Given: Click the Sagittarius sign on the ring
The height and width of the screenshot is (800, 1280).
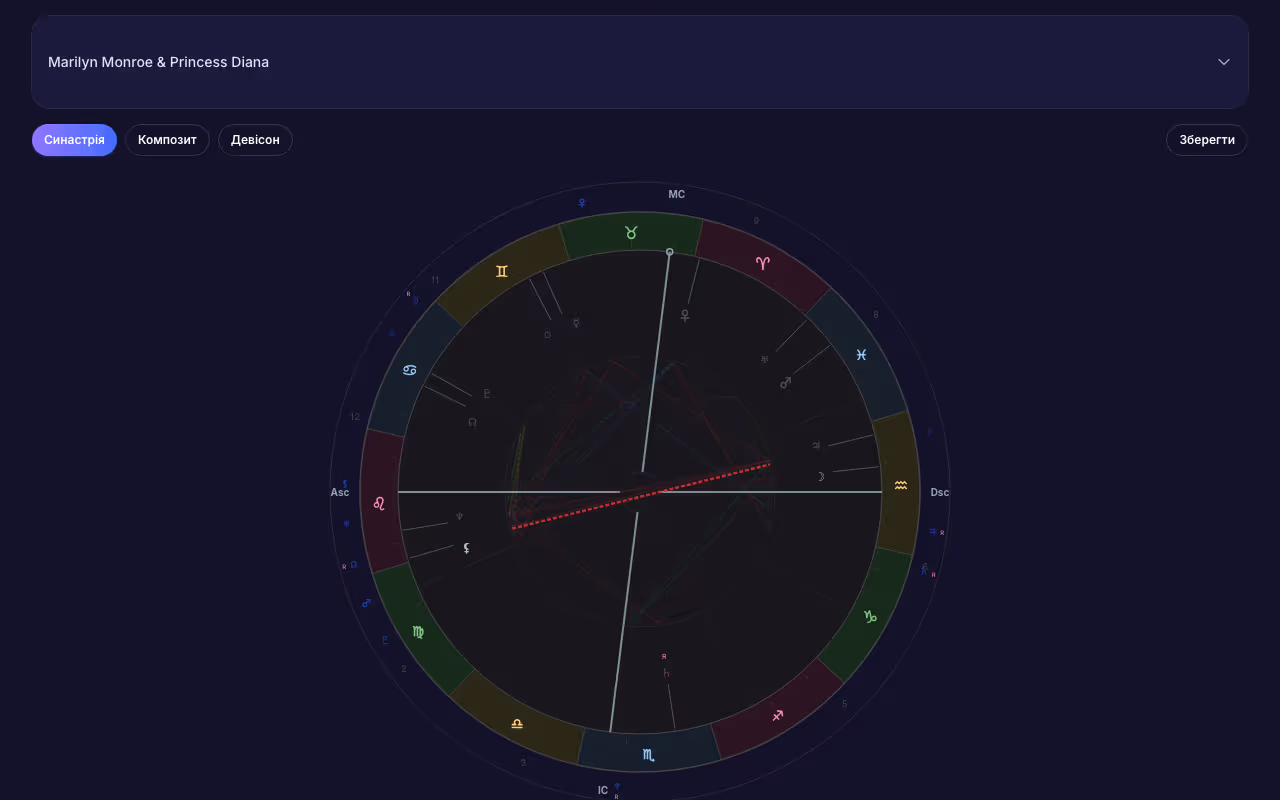Looking at the screenshot, I should (777, 715).
